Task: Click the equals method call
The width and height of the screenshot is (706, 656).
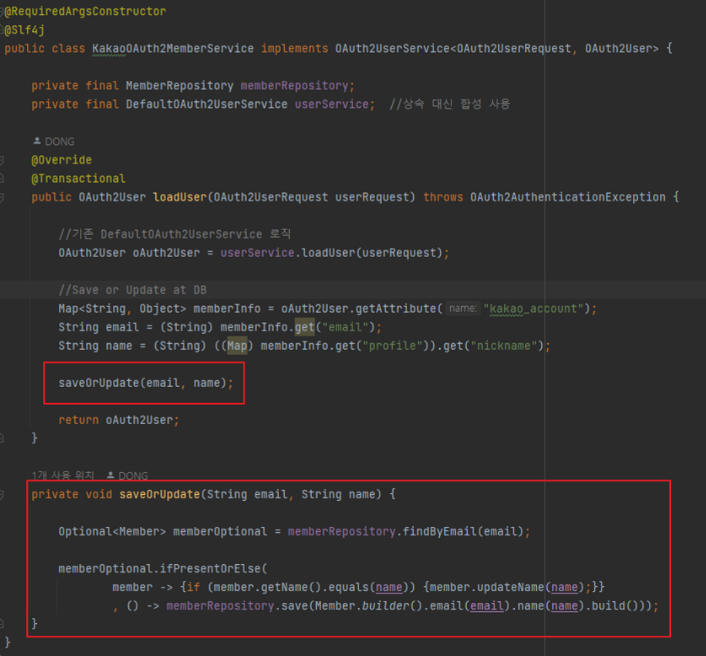Action: tap(348, 587)
